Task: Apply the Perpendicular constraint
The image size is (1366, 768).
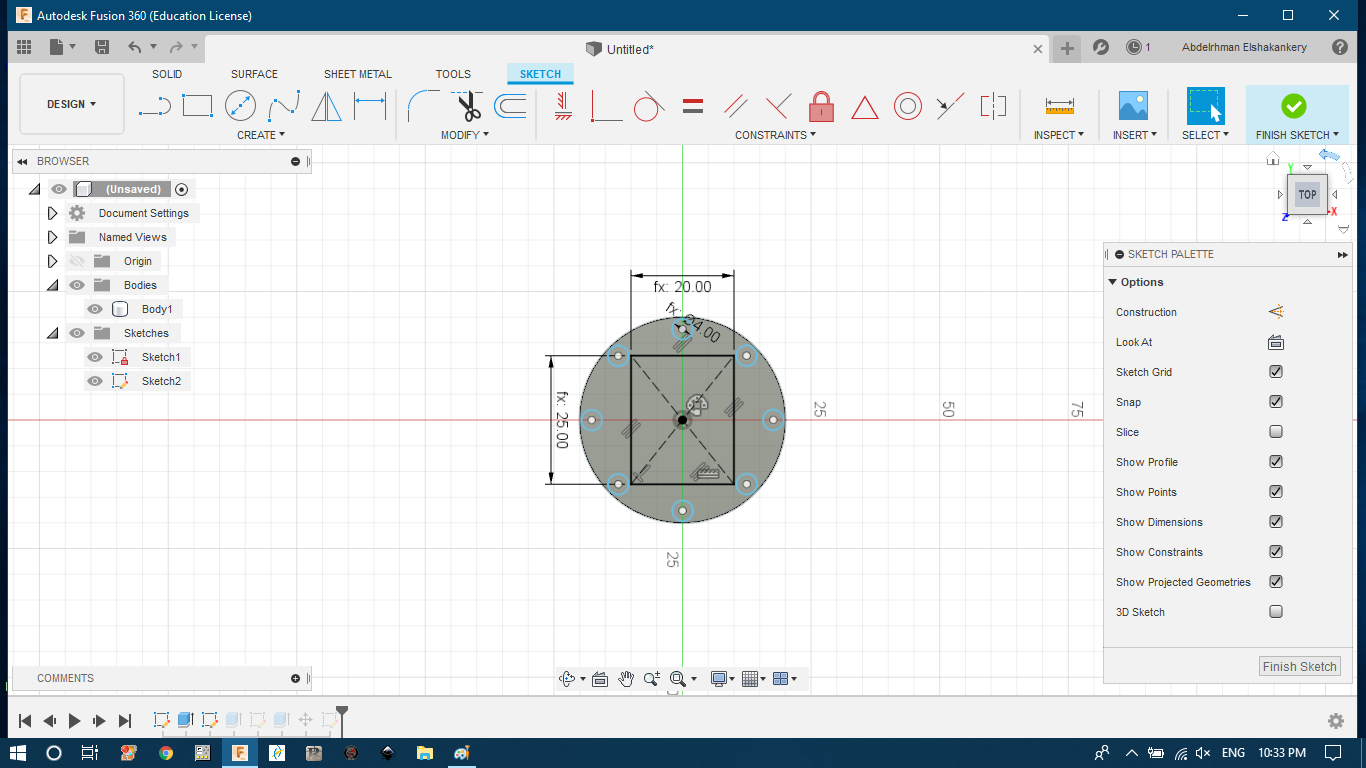Action: click(x=779, y=105)
